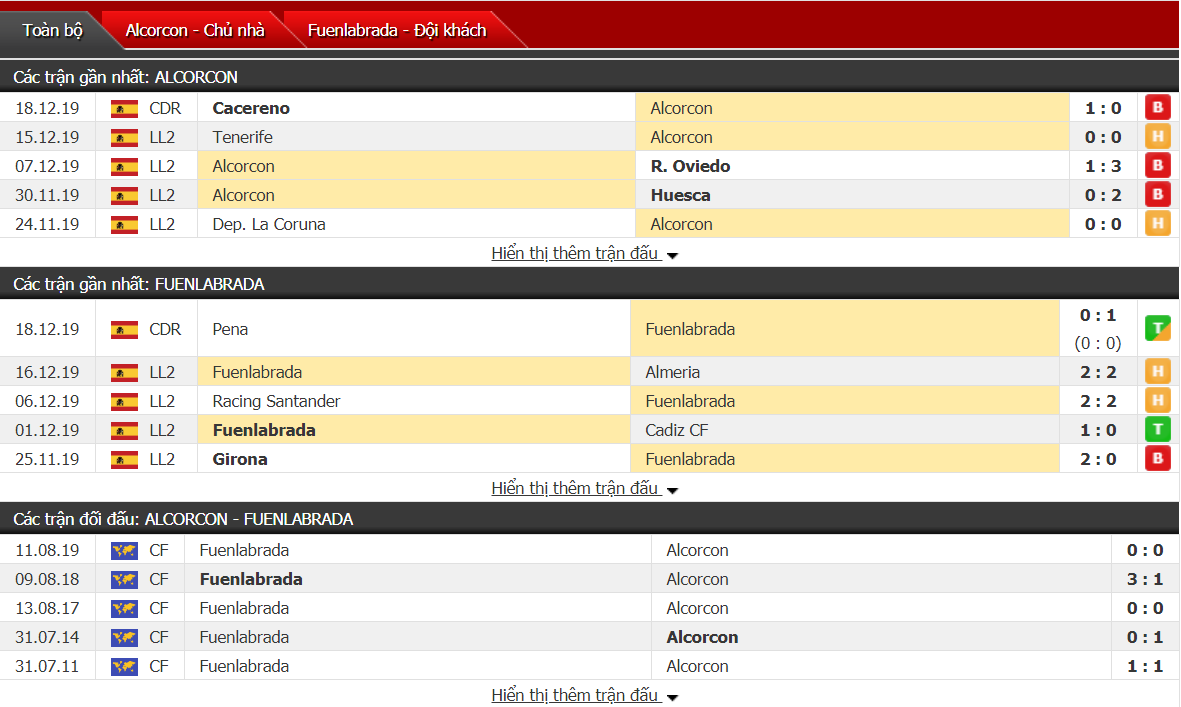Click score 1 : 1 in 31.07.11 match
1181x707 pixels.
point(1145,666)
